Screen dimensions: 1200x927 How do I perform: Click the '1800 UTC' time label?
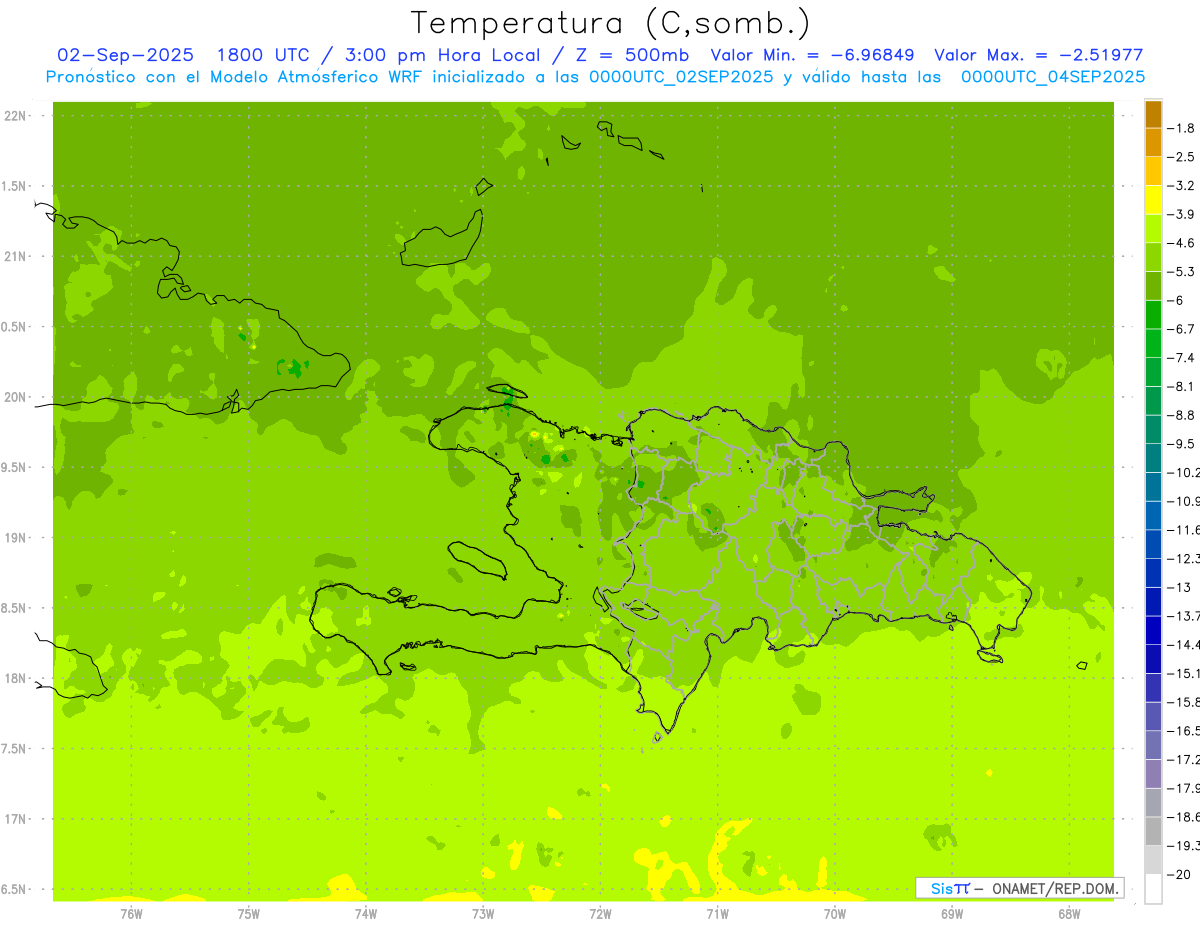[x=264, y=55]
